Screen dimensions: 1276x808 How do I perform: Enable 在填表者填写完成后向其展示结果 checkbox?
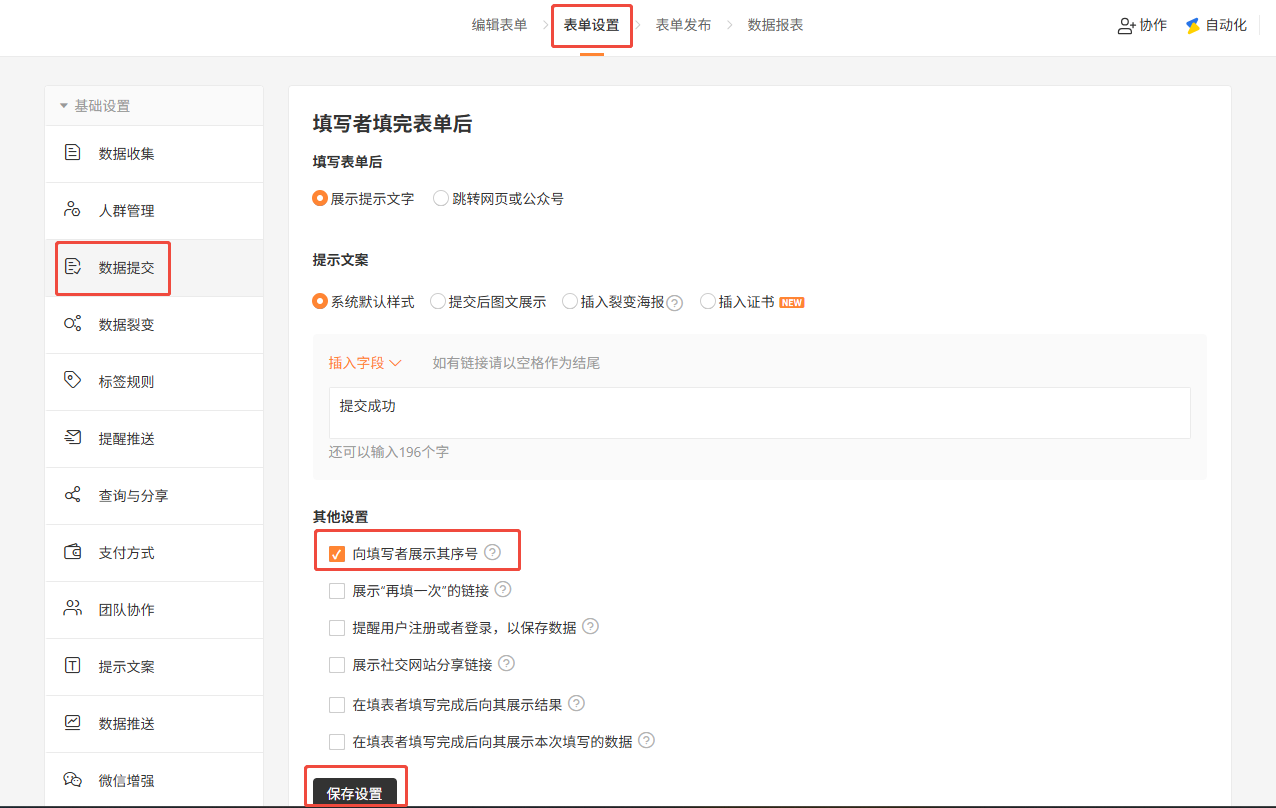337,705
